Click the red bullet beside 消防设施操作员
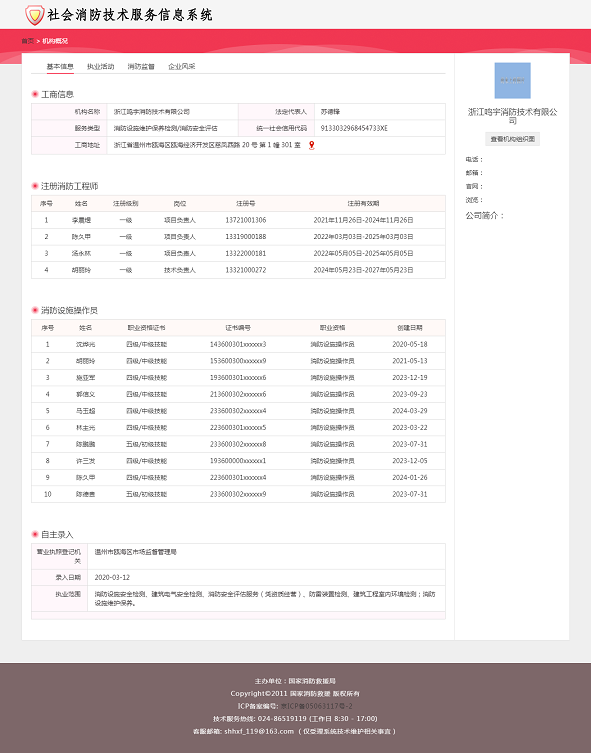Viewport: 591px width, 753px height. pyautogui.click(x=35, y=310)
